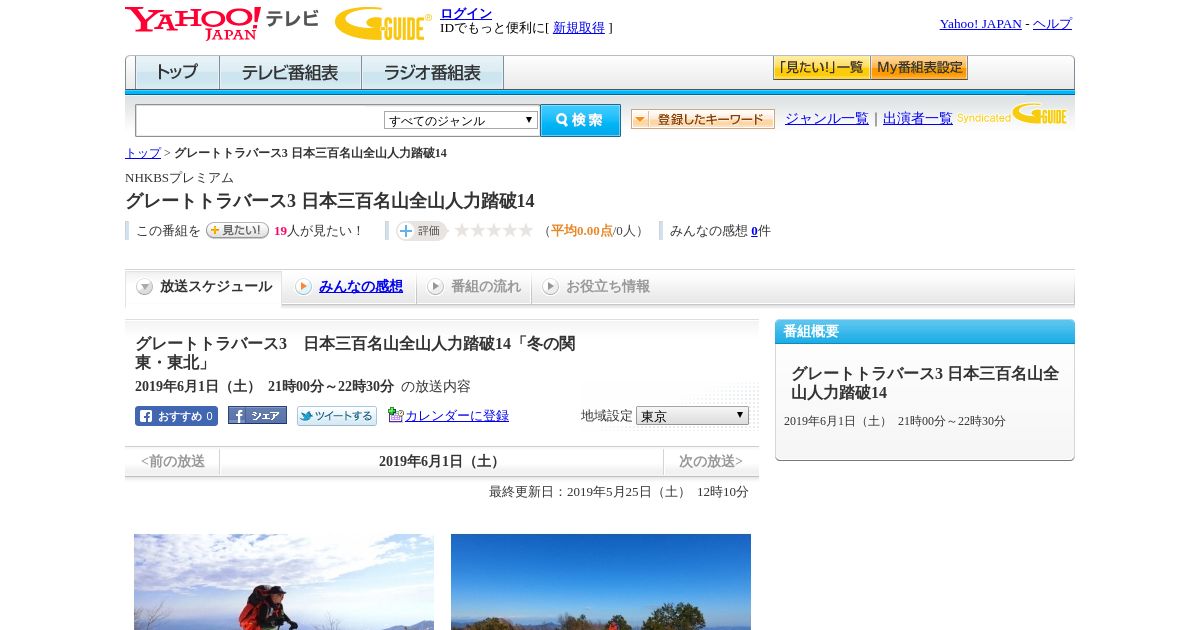Click the star rating bar
Viewport: 1200px width, 630px height.
494,231
